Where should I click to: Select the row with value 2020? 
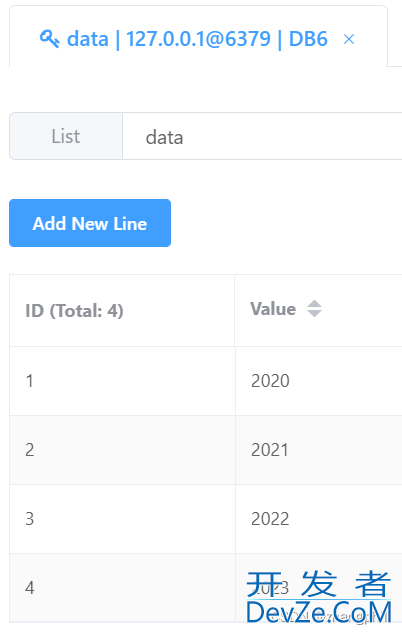(x=206, y=381)
